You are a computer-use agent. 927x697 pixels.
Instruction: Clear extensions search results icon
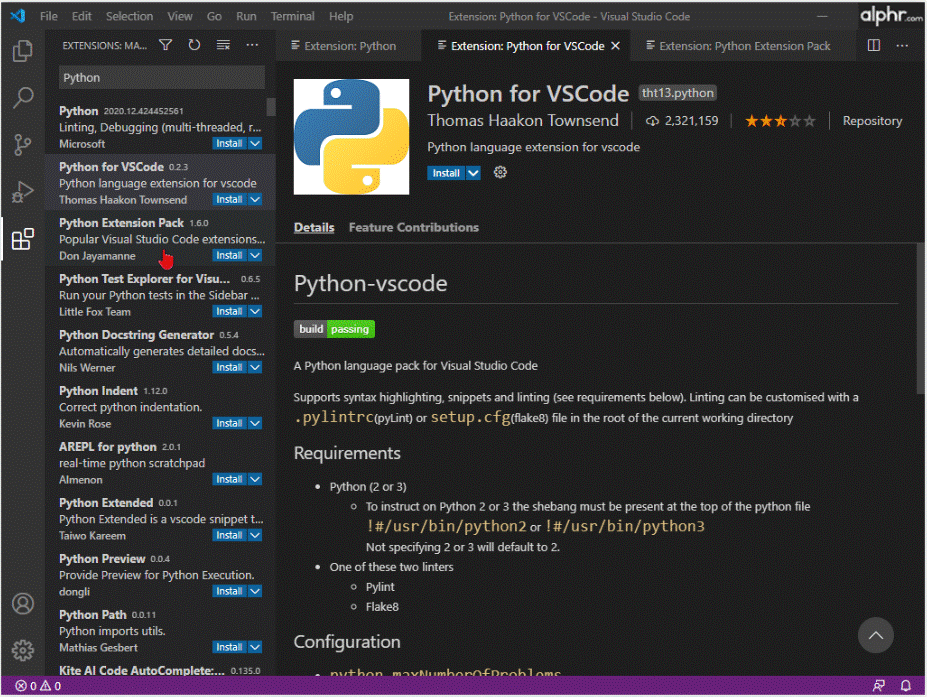coord(223,45)
